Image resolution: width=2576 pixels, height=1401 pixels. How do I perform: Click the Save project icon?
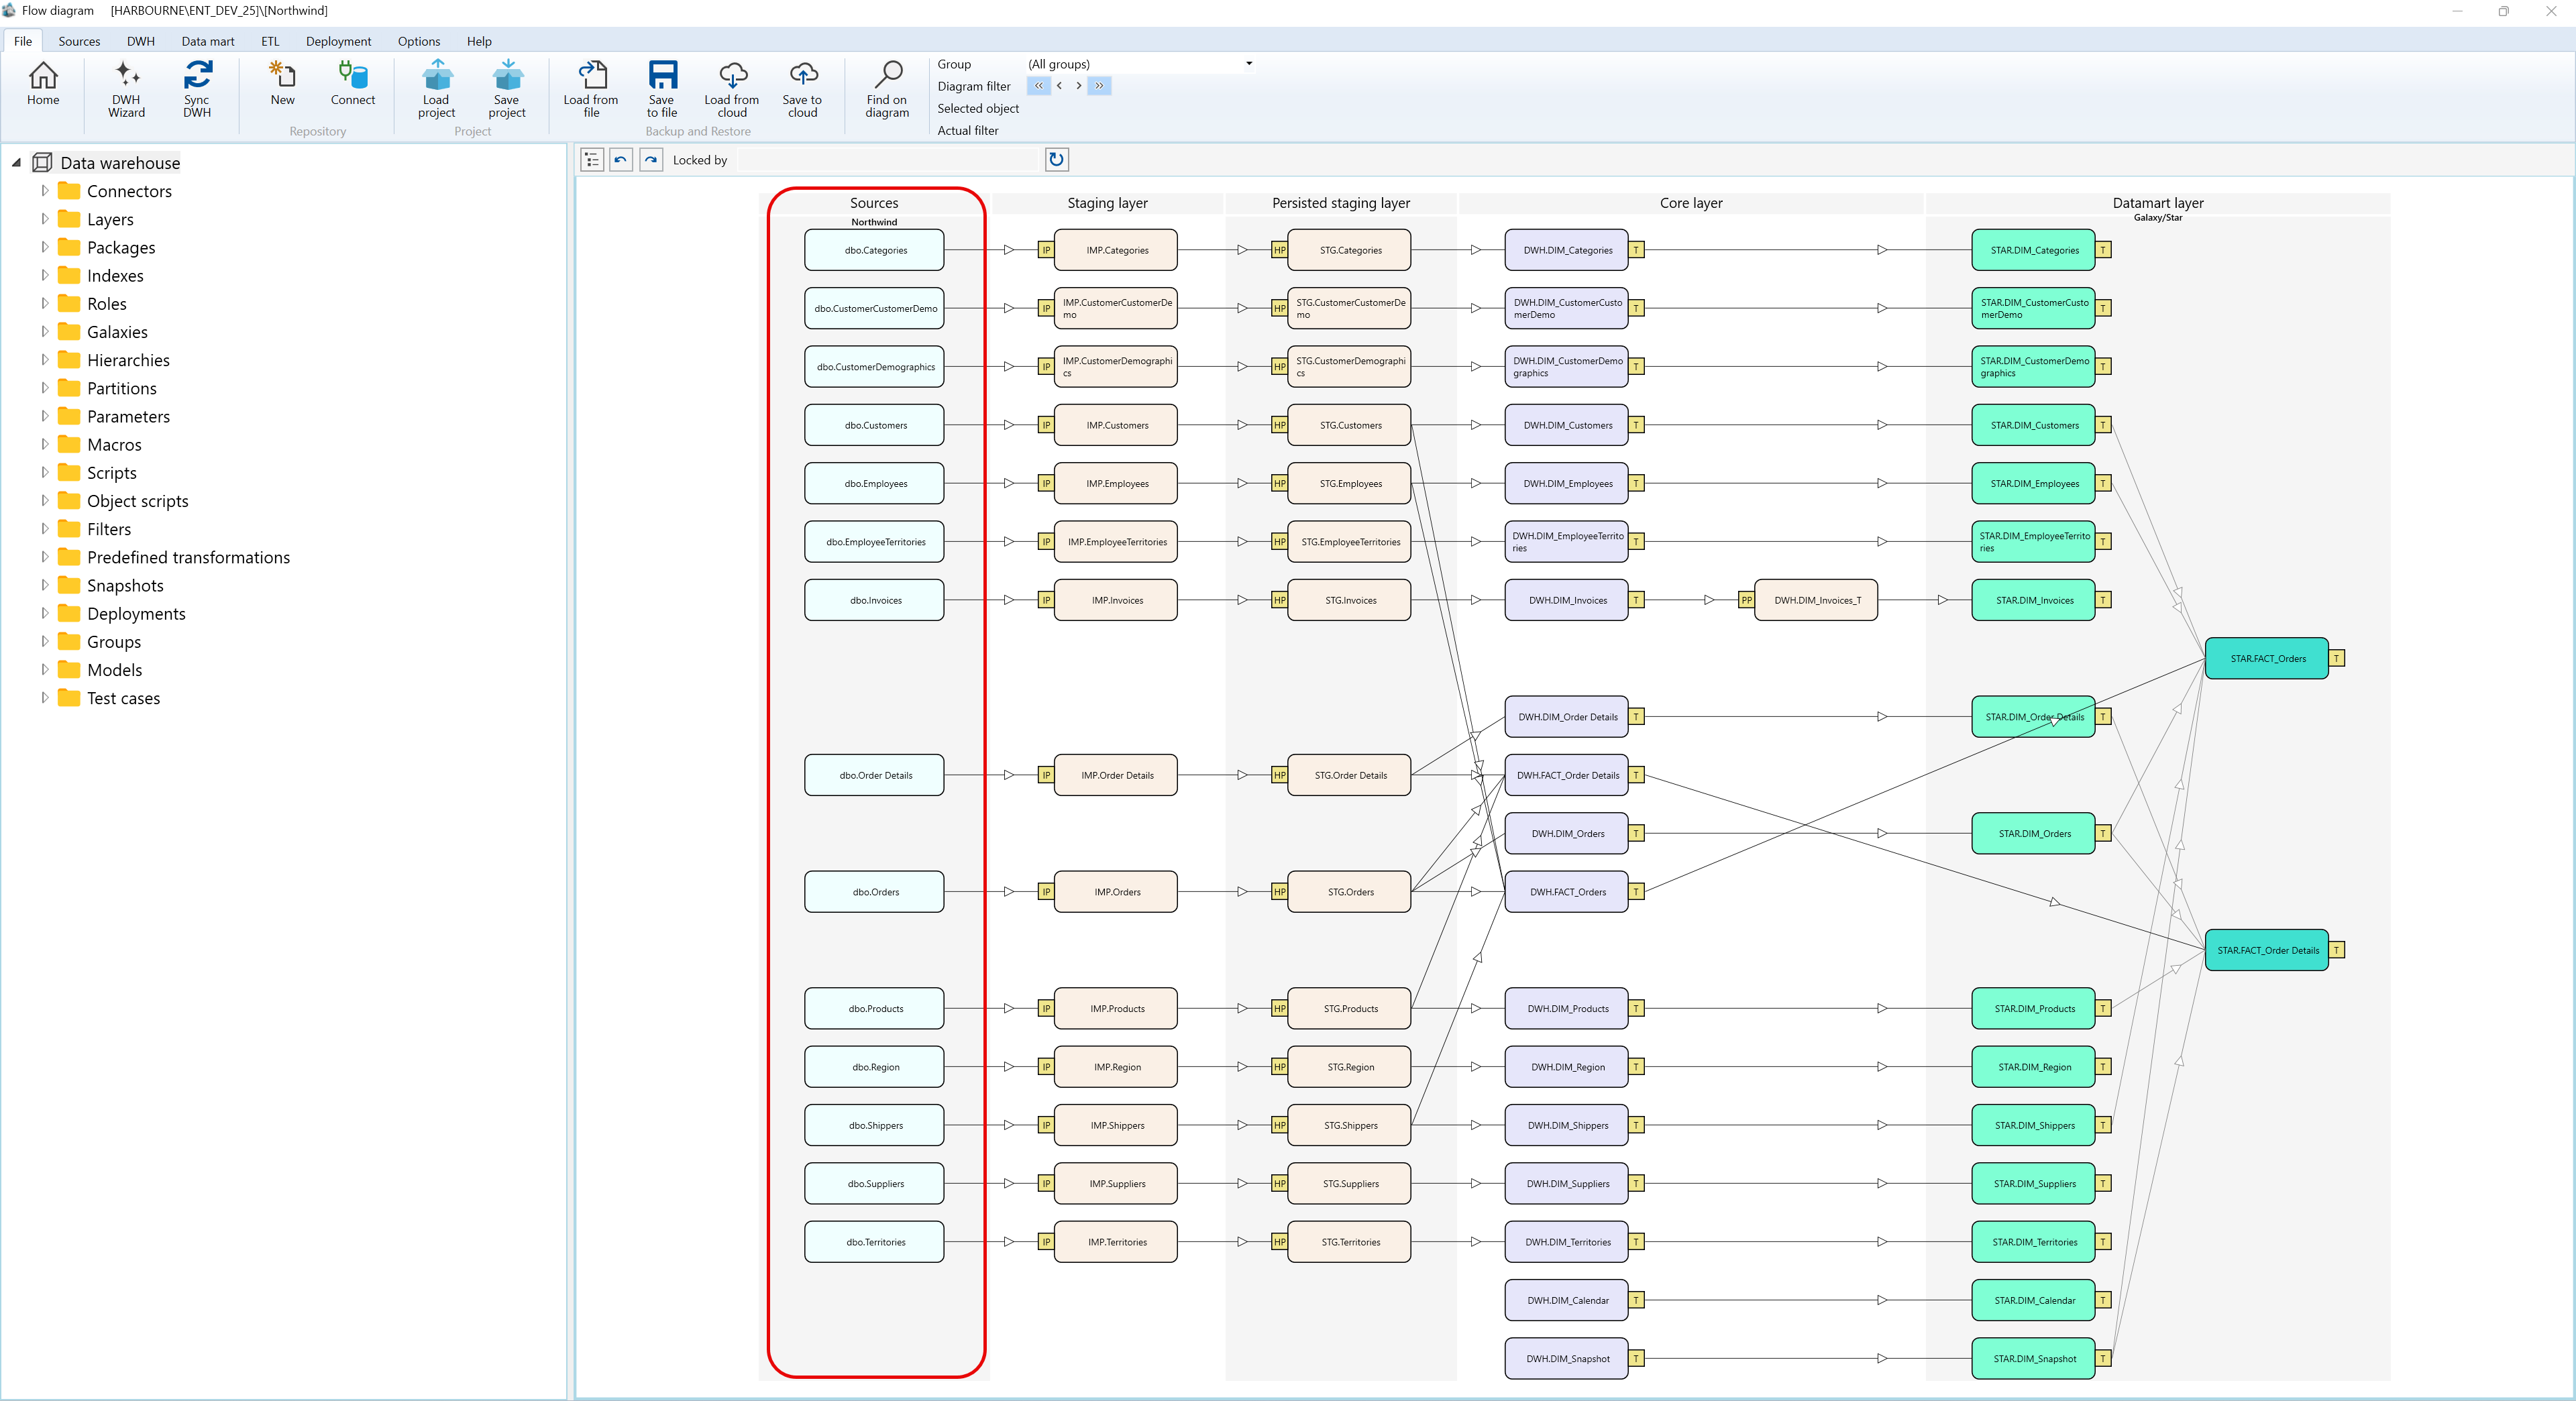507,90
